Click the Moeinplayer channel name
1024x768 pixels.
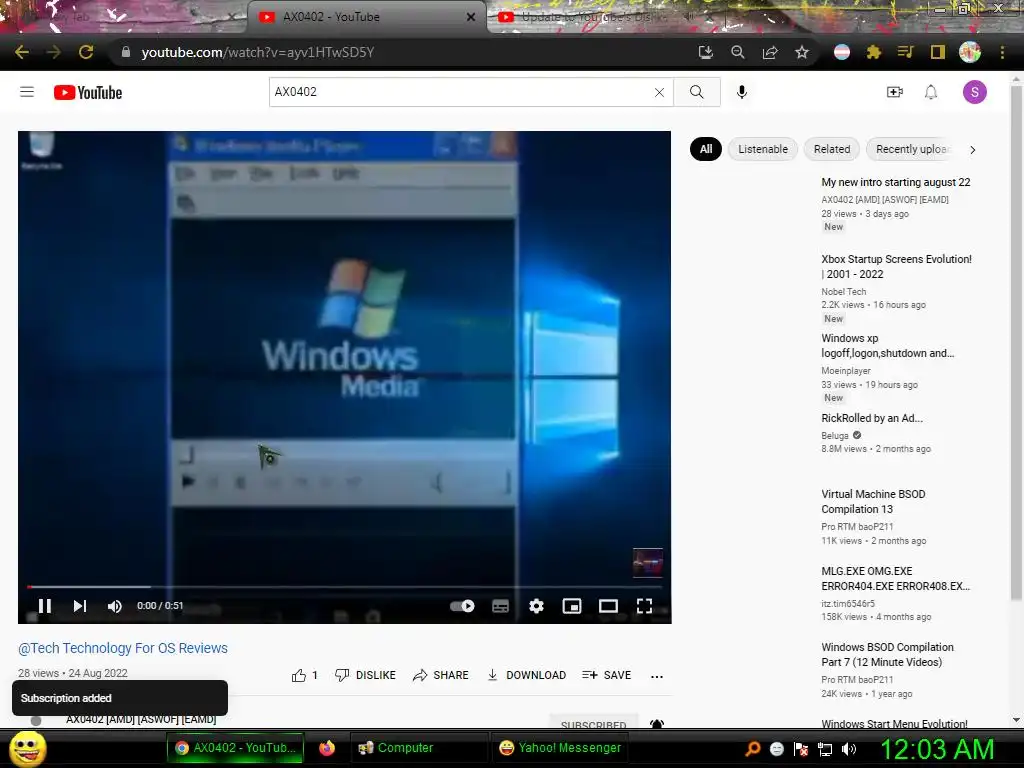(x=846, y=371)
